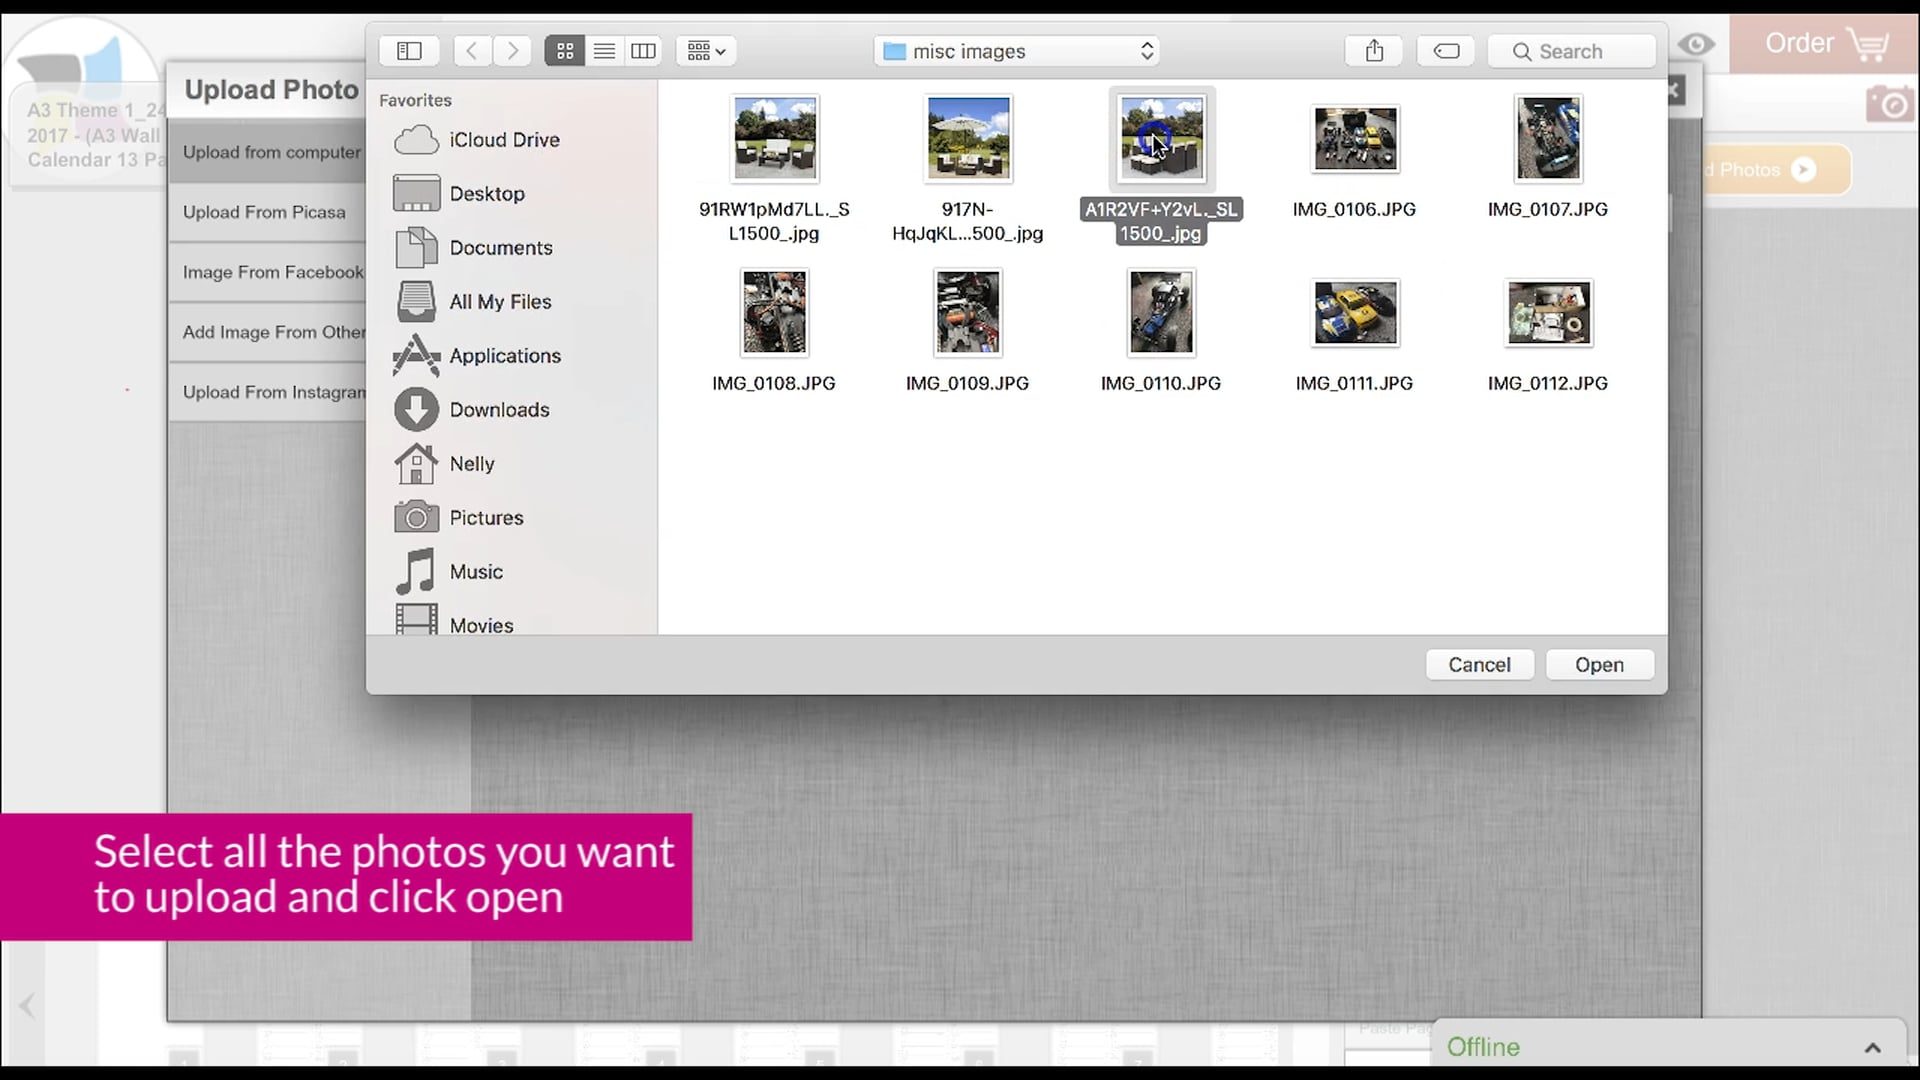
Task: Select the IMG_0109.JPG thumbnail
Action: (x=967, y=313)
